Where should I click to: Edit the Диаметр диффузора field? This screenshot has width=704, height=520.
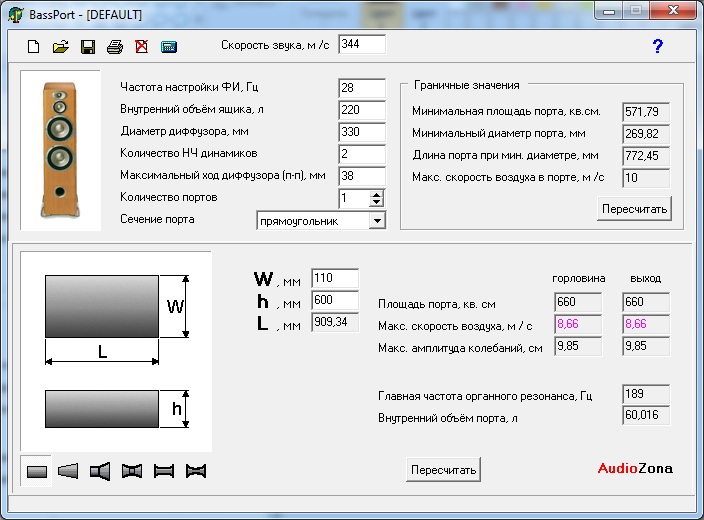pyautogui.click(x=362, y=132)
